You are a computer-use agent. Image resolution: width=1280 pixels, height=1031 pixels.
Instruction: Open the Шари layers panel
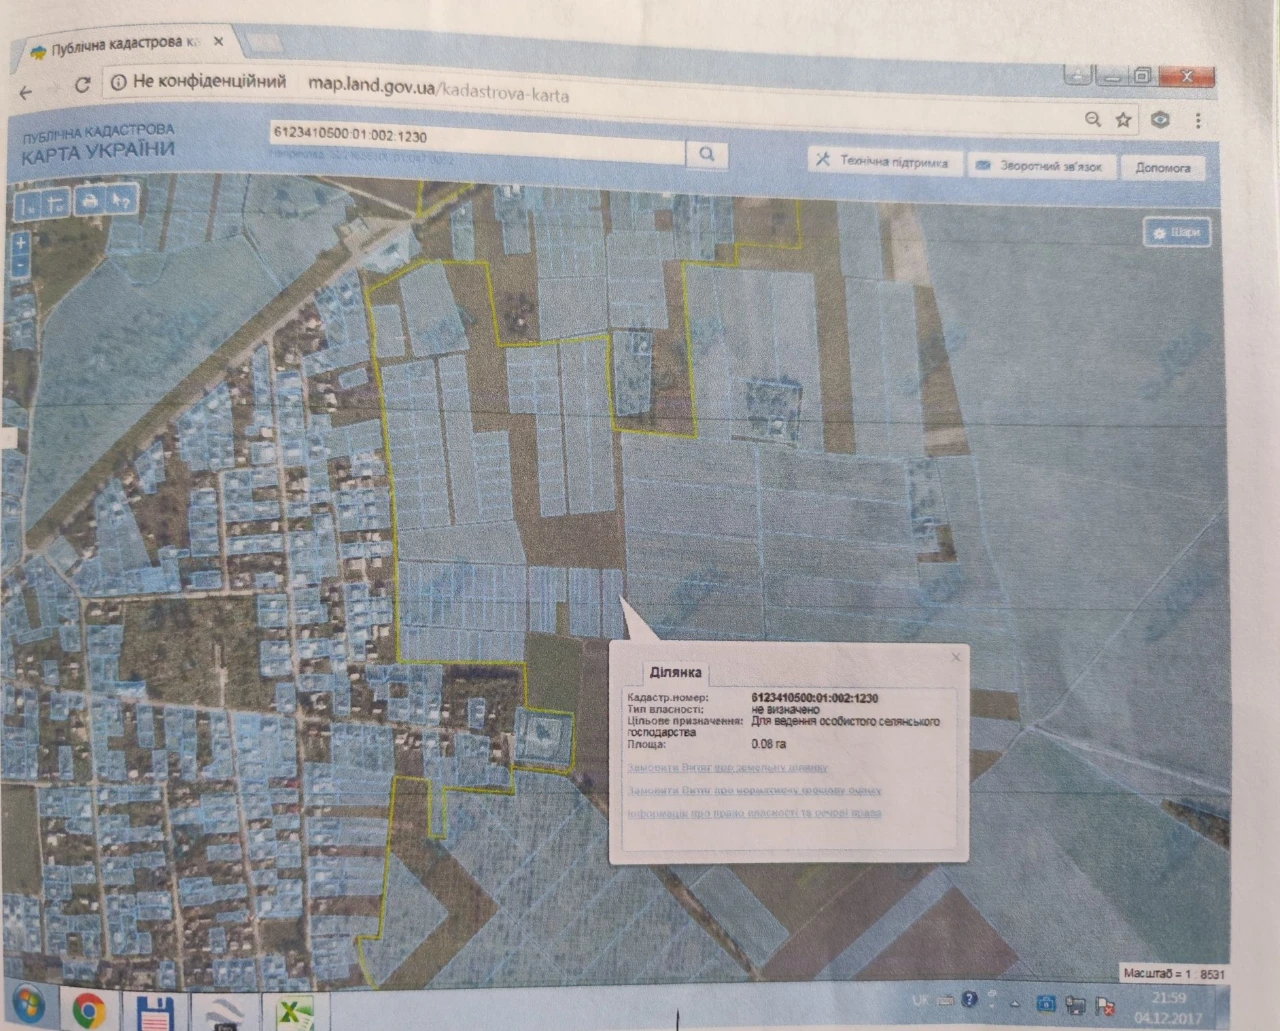[x=1177, y=232]
